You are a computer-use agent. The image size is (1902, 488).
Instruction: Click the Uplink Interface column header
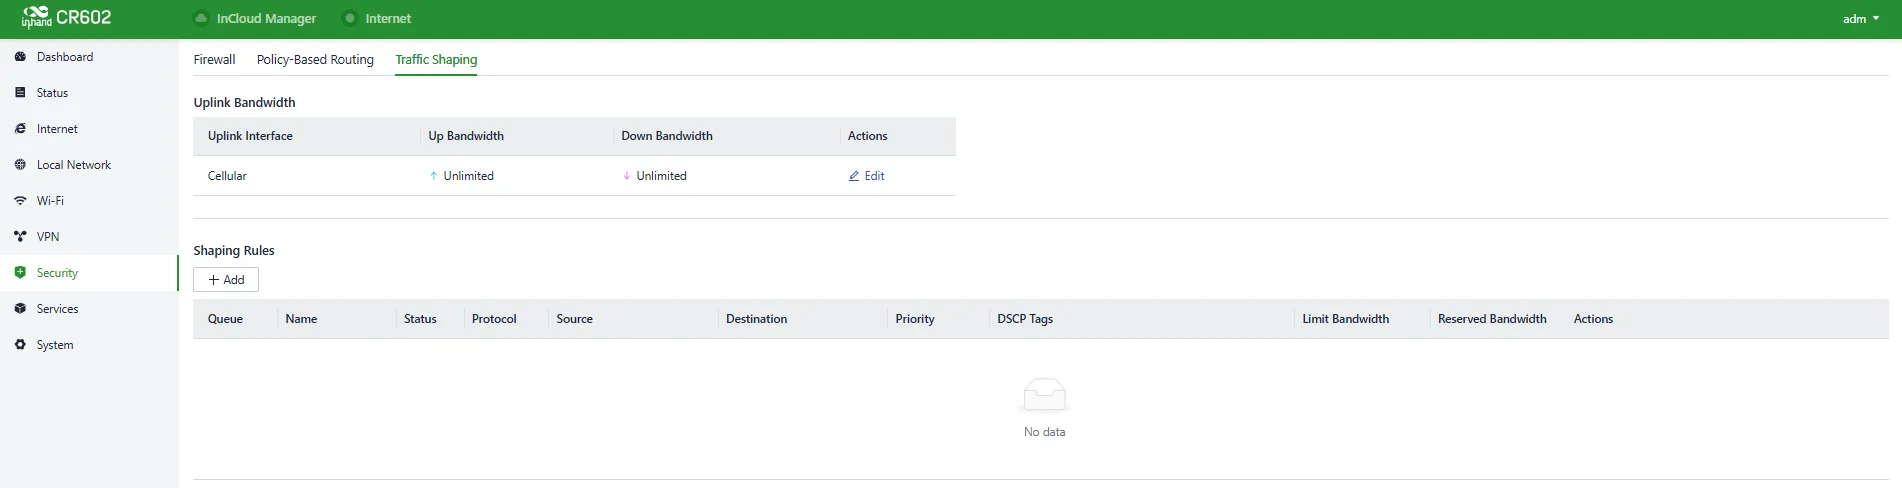pyautogui.click(x=250, y=136)
